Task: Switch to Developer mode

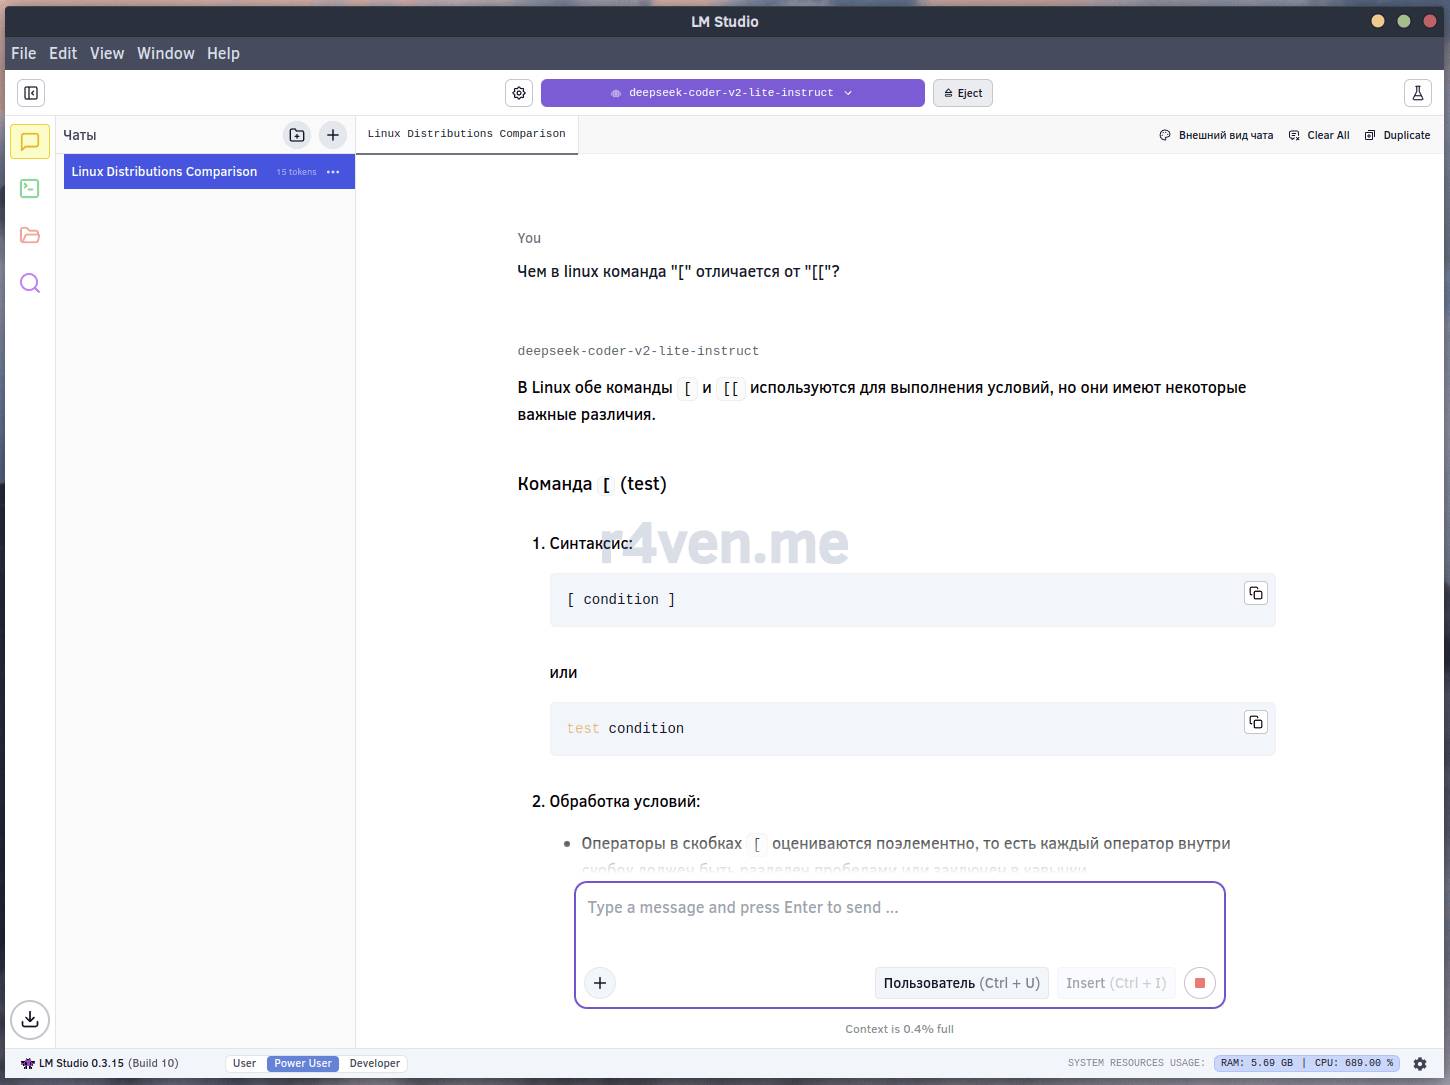Action: click(375, 1063)
